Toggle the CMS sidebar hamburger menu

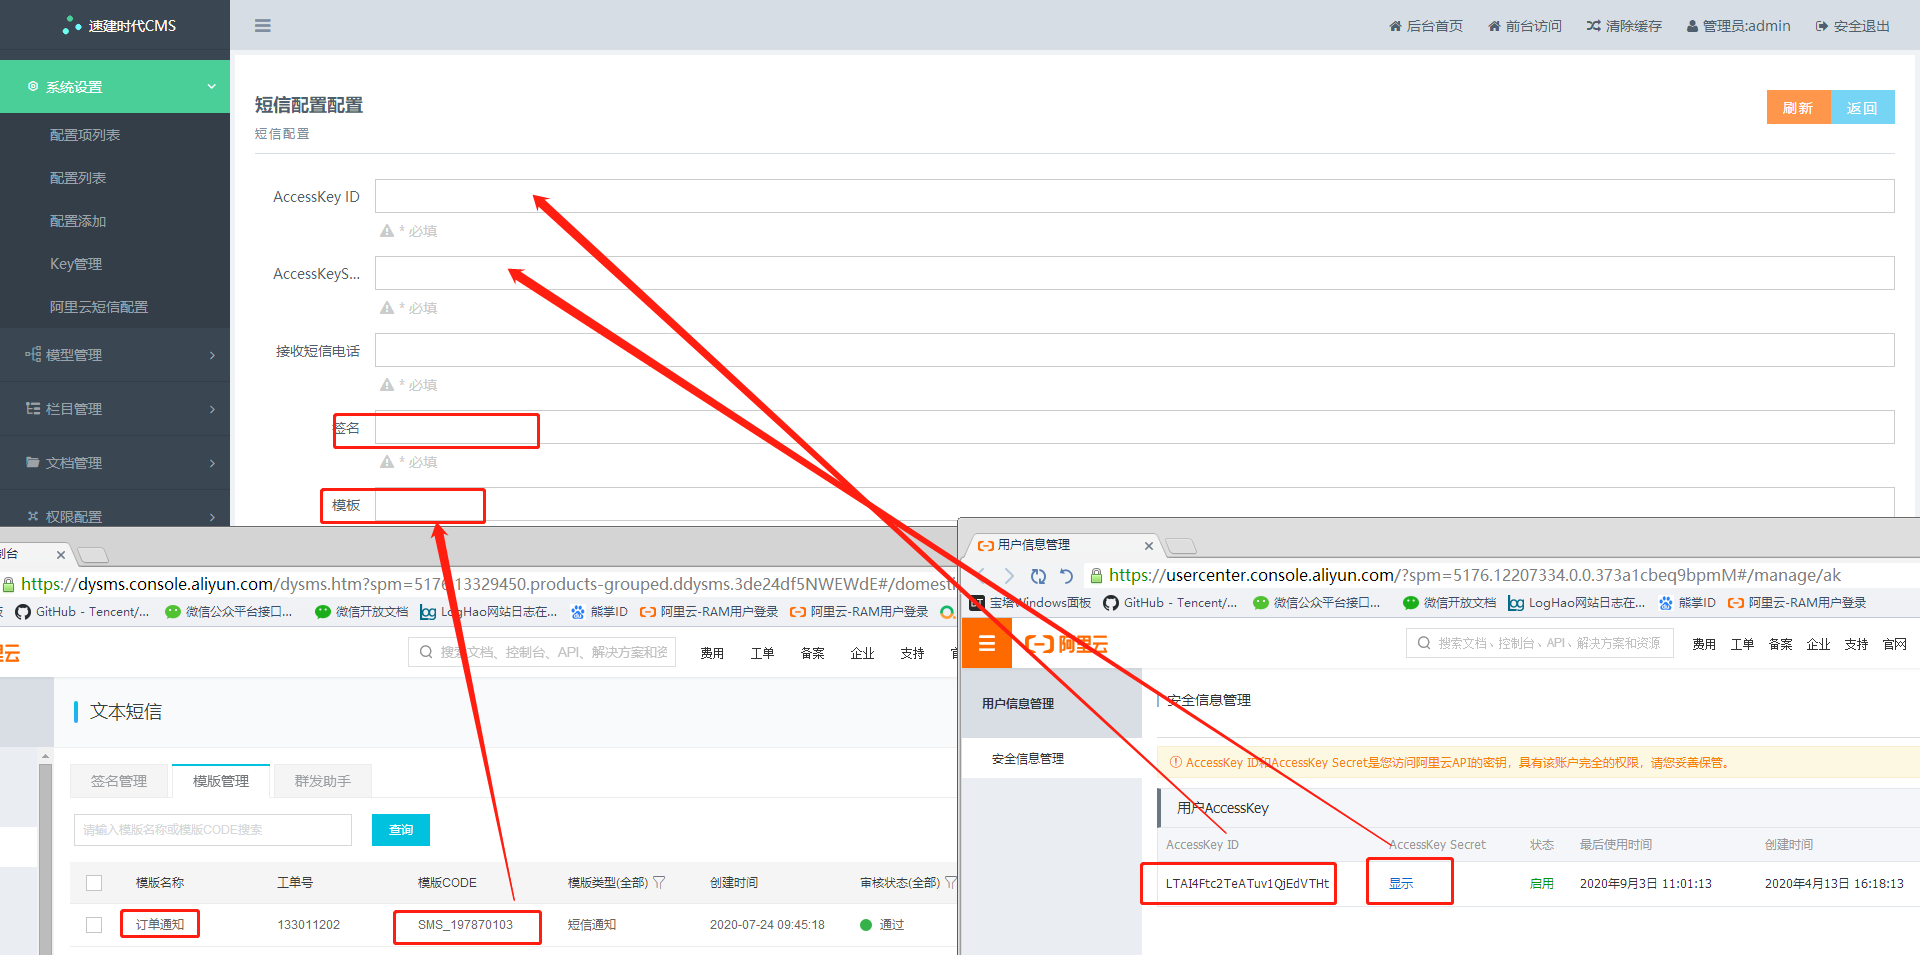[x=263, y=26]
